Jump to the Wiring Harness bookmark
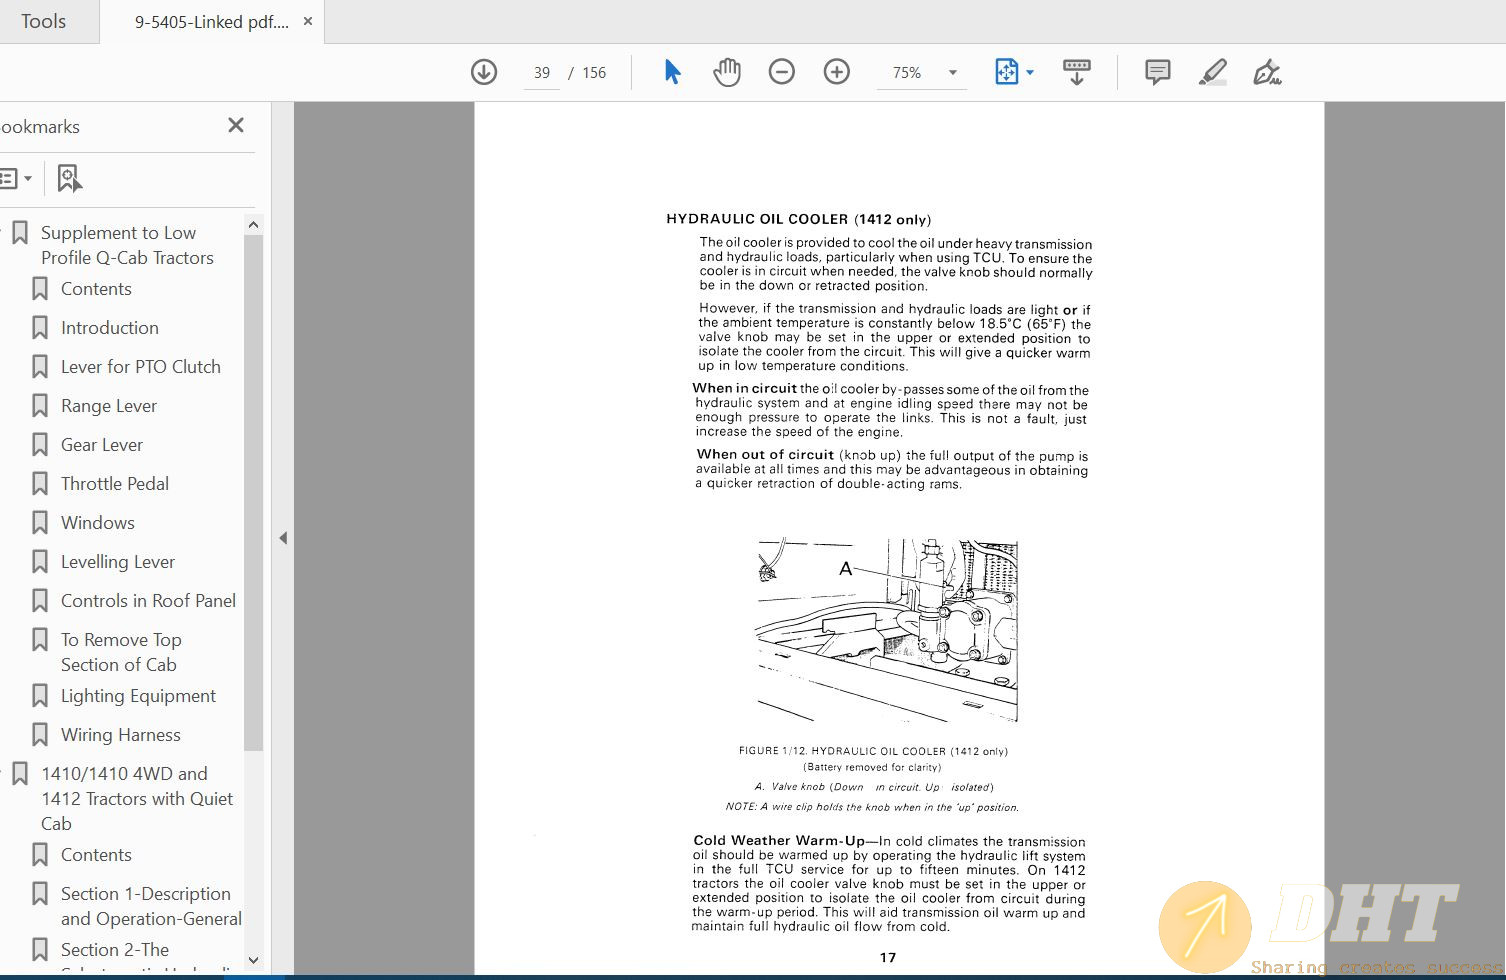 121,735
